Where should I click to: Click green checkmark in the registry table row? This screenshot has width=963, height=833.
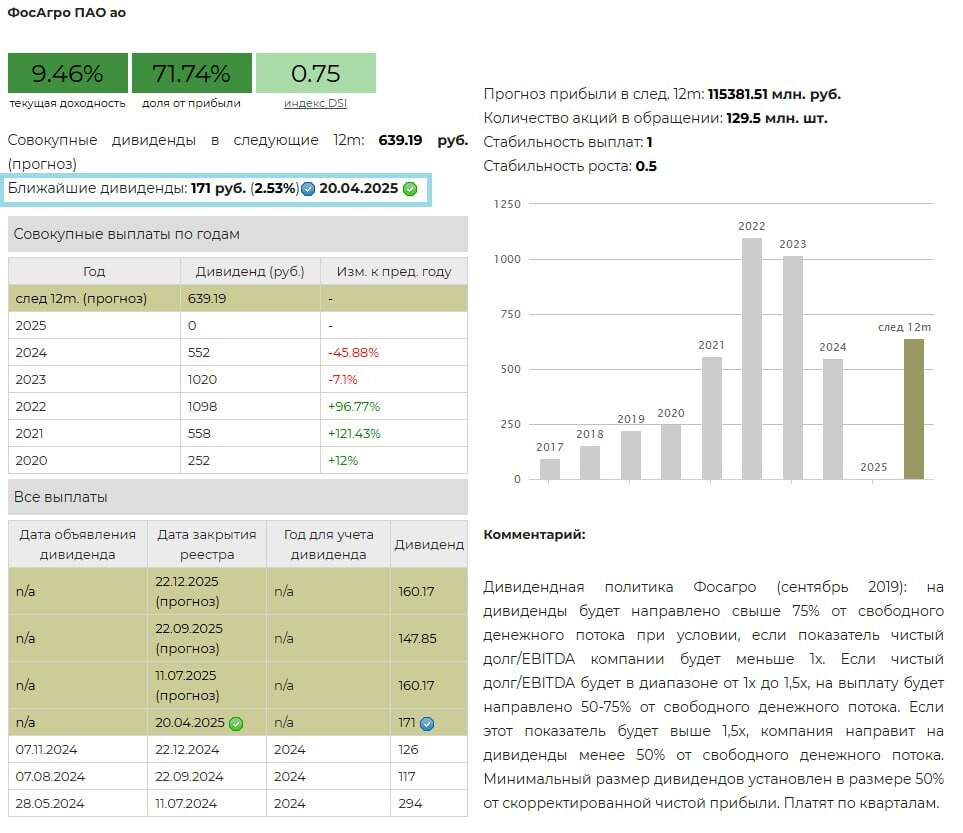236,723
